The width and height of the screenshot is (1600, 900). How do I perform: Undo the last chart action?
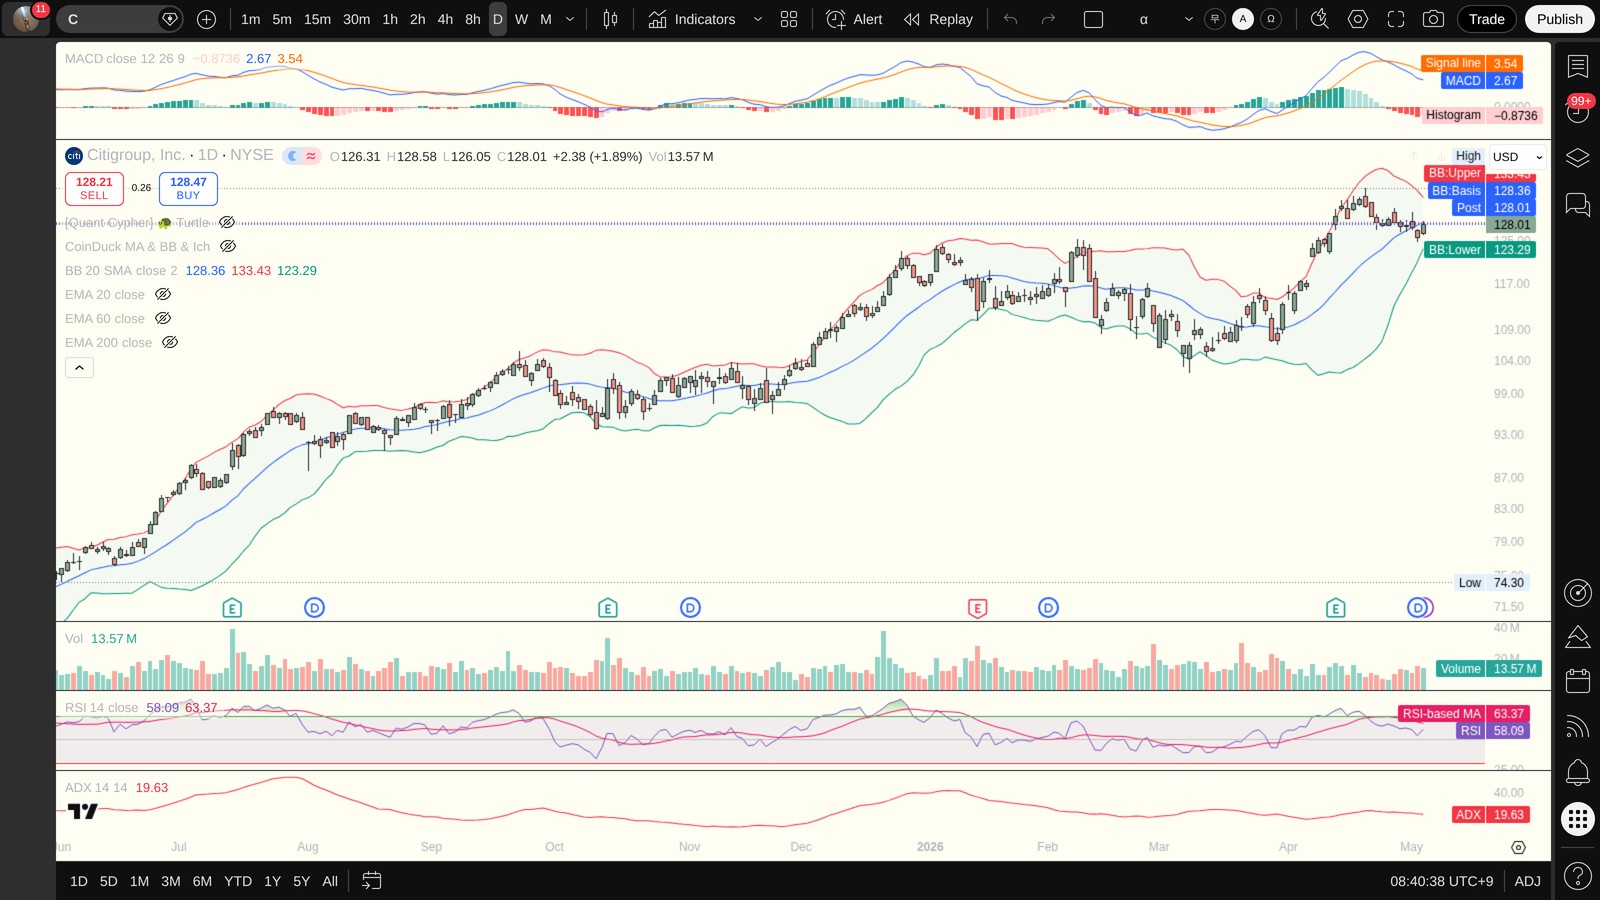tap(1011, 19)
